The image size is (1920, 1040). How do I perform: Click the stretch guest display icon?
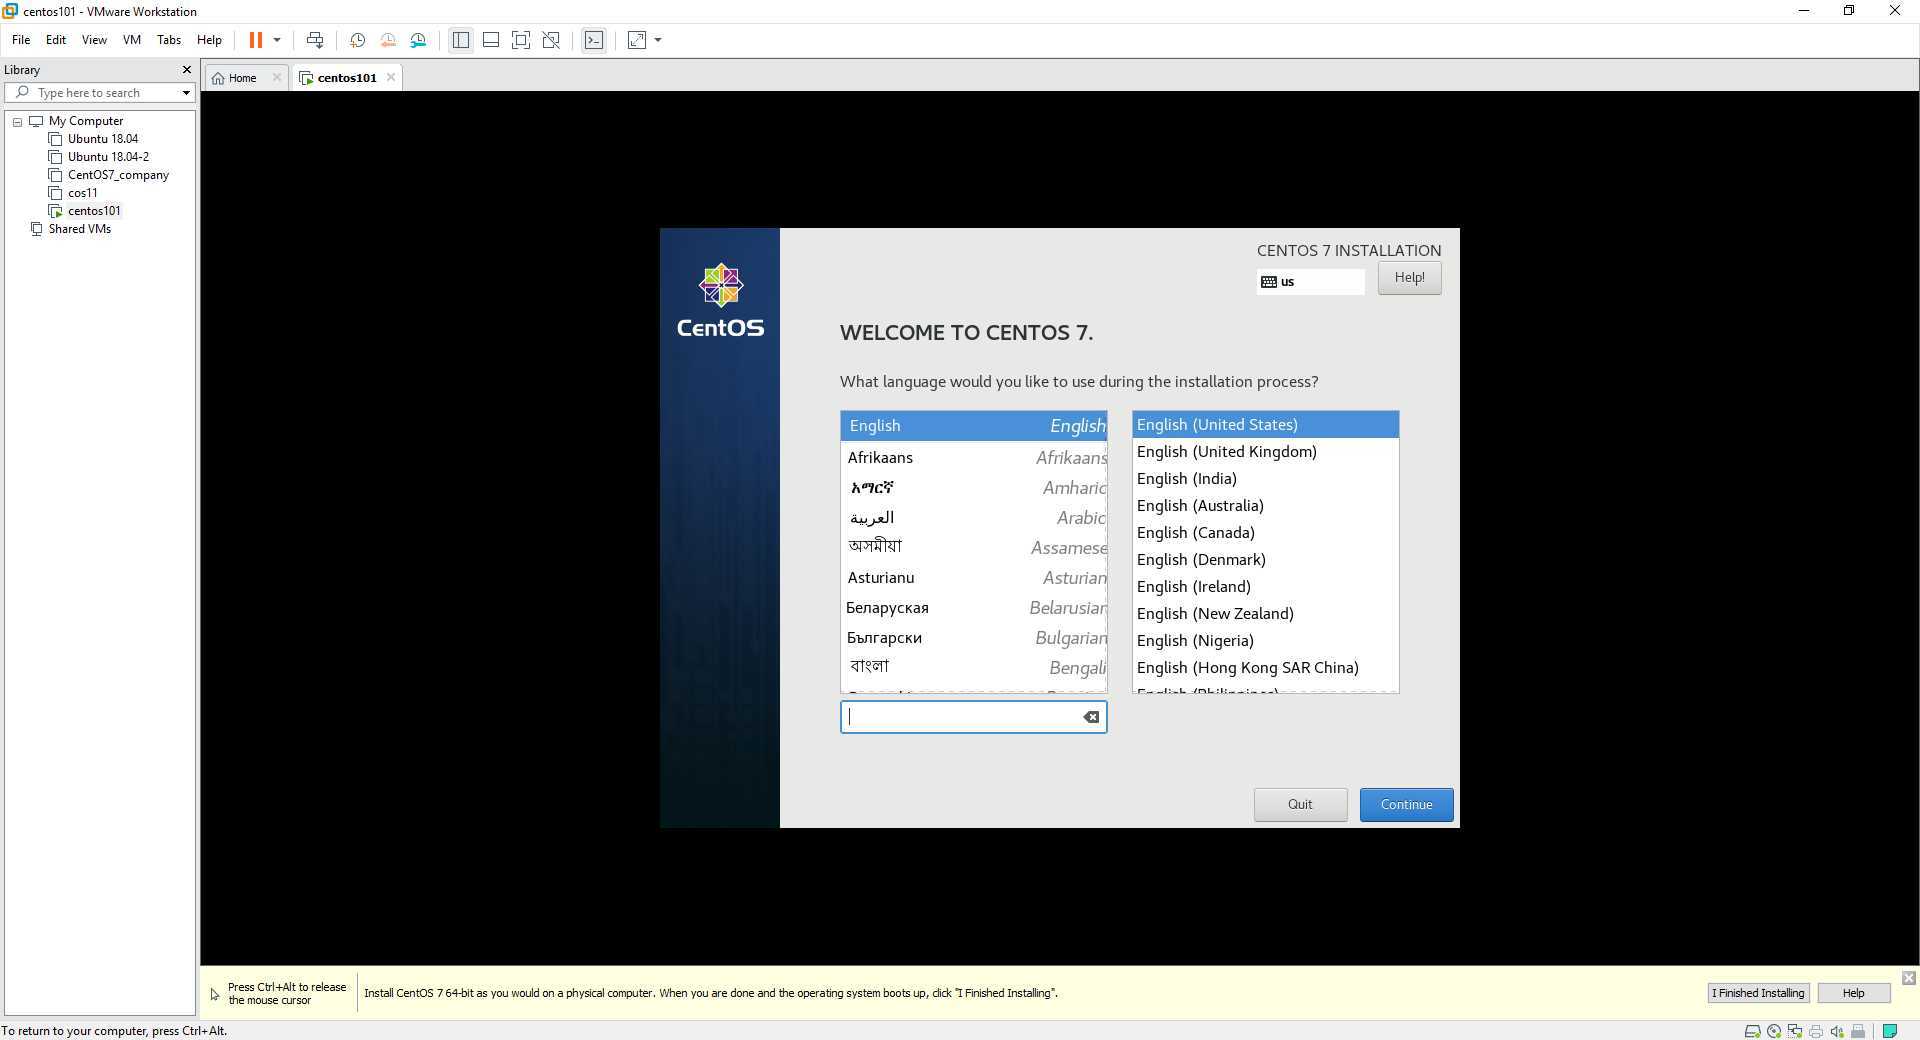pos(637,40)
